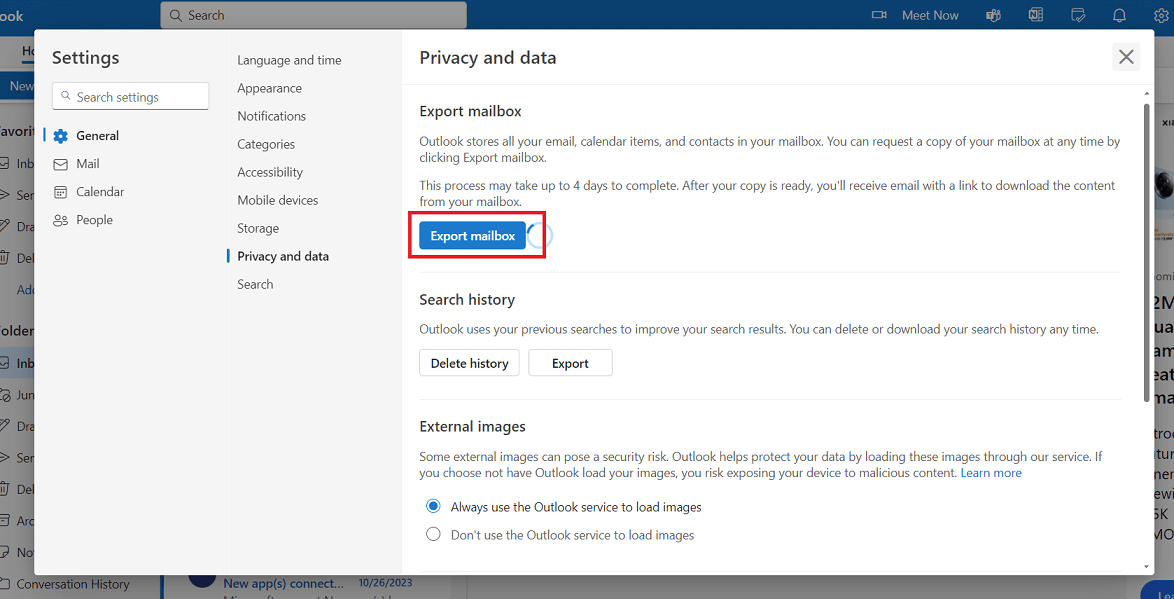Click the magnifier icon in top Search bar
This screenshot has width=1174, height=599.
tap(175, 15)
